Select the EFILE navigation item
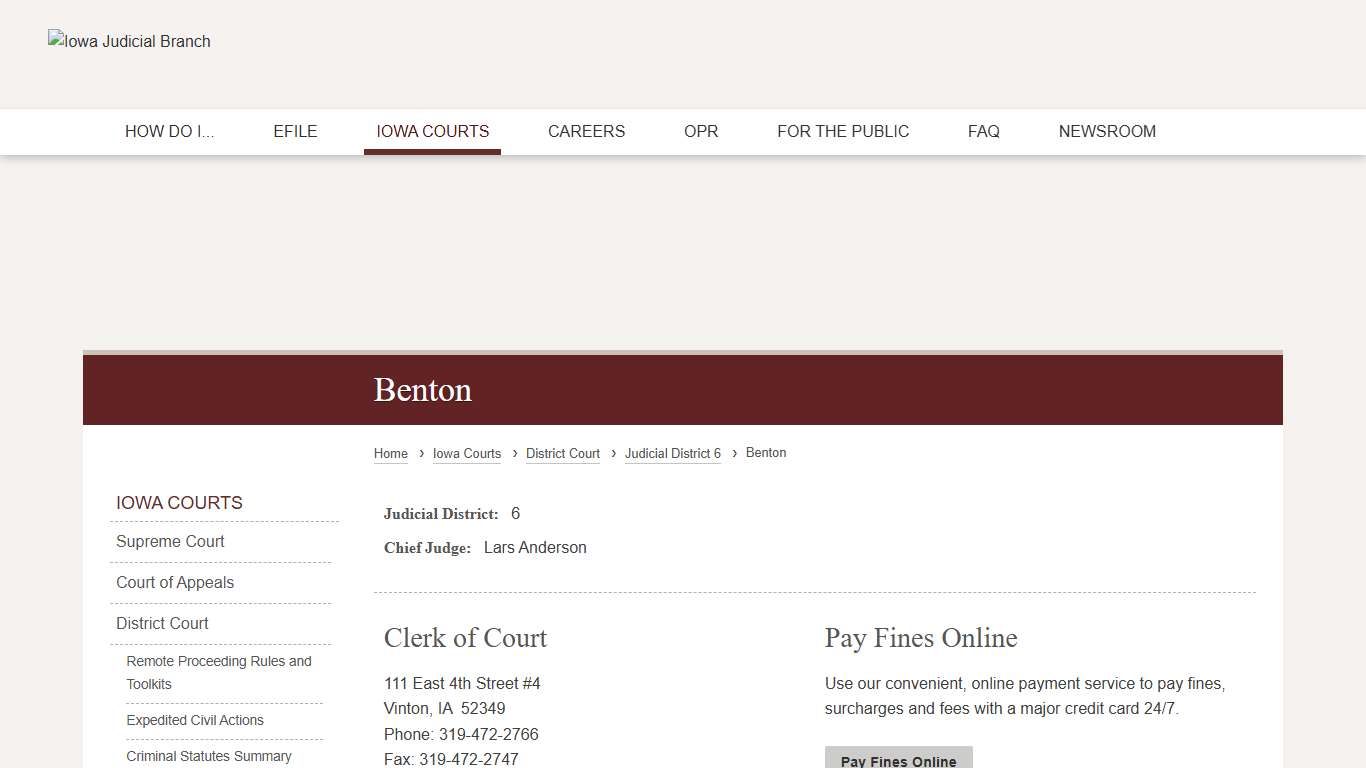Image resolution: width=1366 pixels, height=768 pixels. (x=295, y=131)
